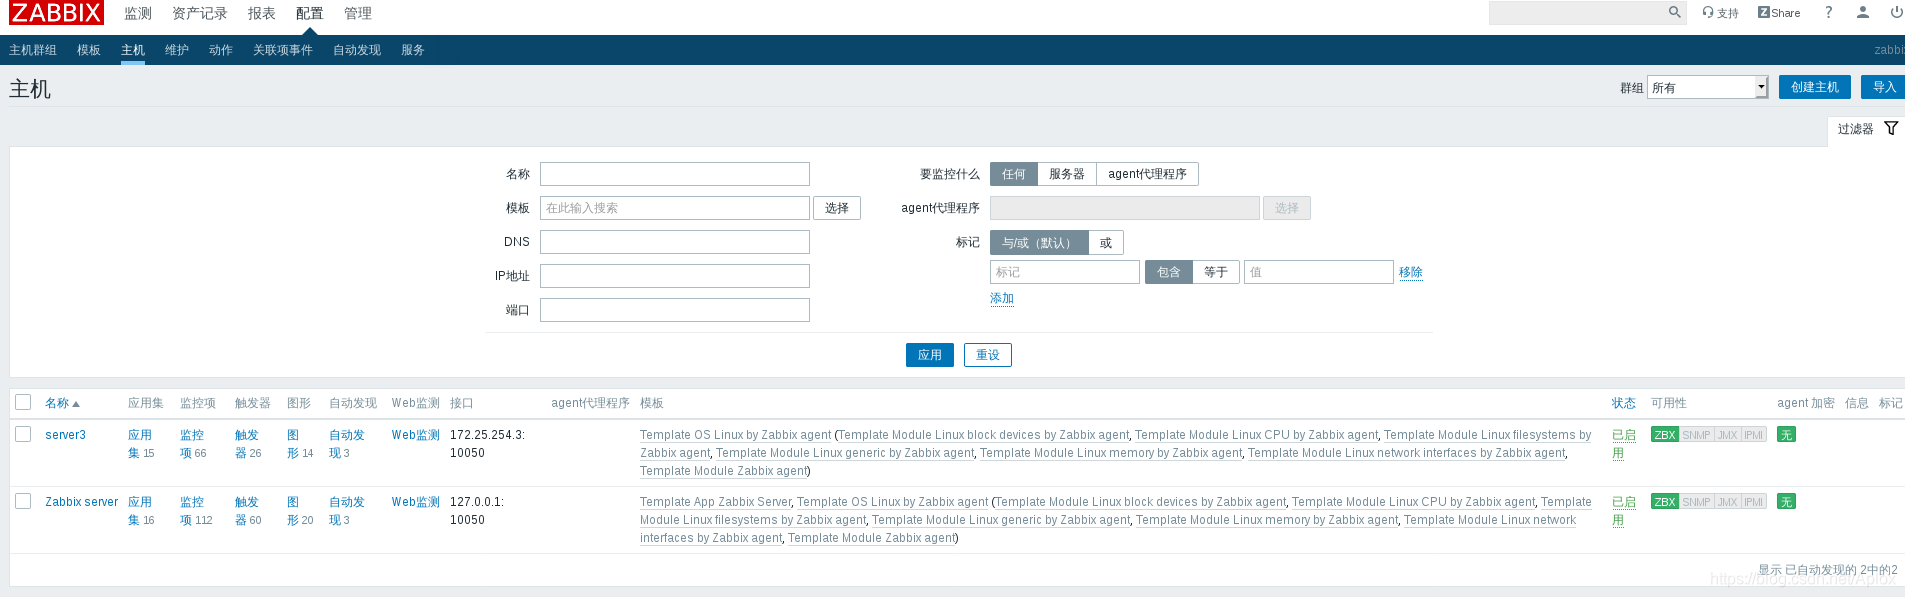Image resolution: width=1905 pixels, height=597 pixels.
Task: Open the support headset link
Action: click(1720, 13)
